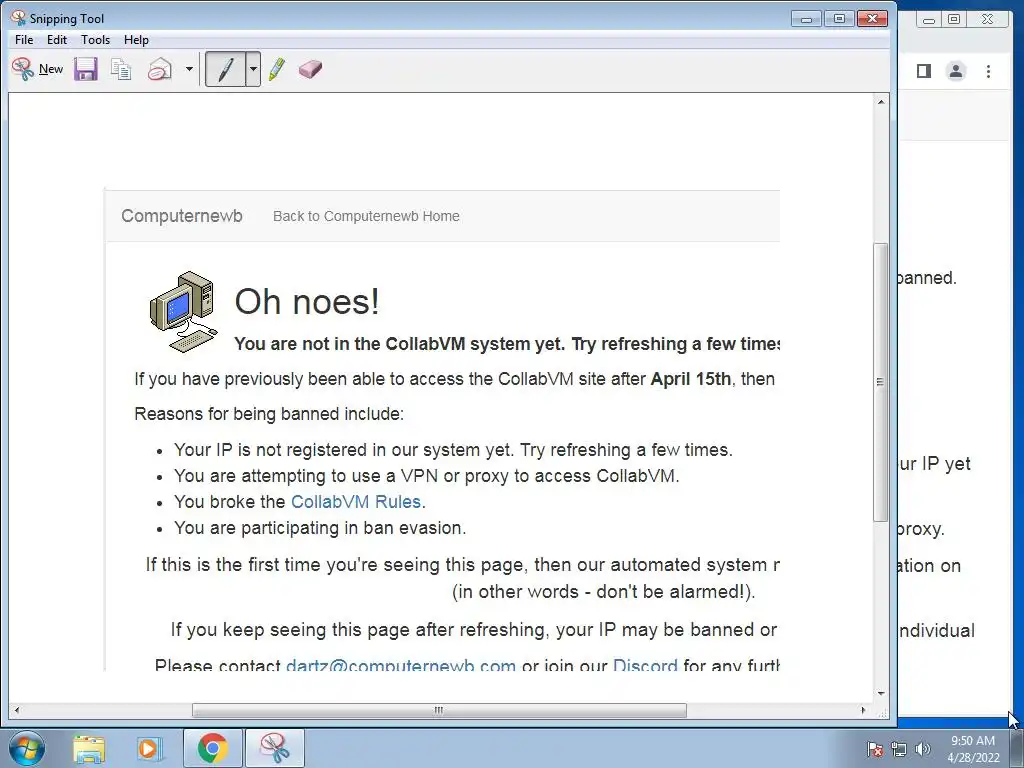Click the horizontal scrollbar right arrow
Screen dimensions: 1024x768
pyautogui.click(x=864, y=710)
